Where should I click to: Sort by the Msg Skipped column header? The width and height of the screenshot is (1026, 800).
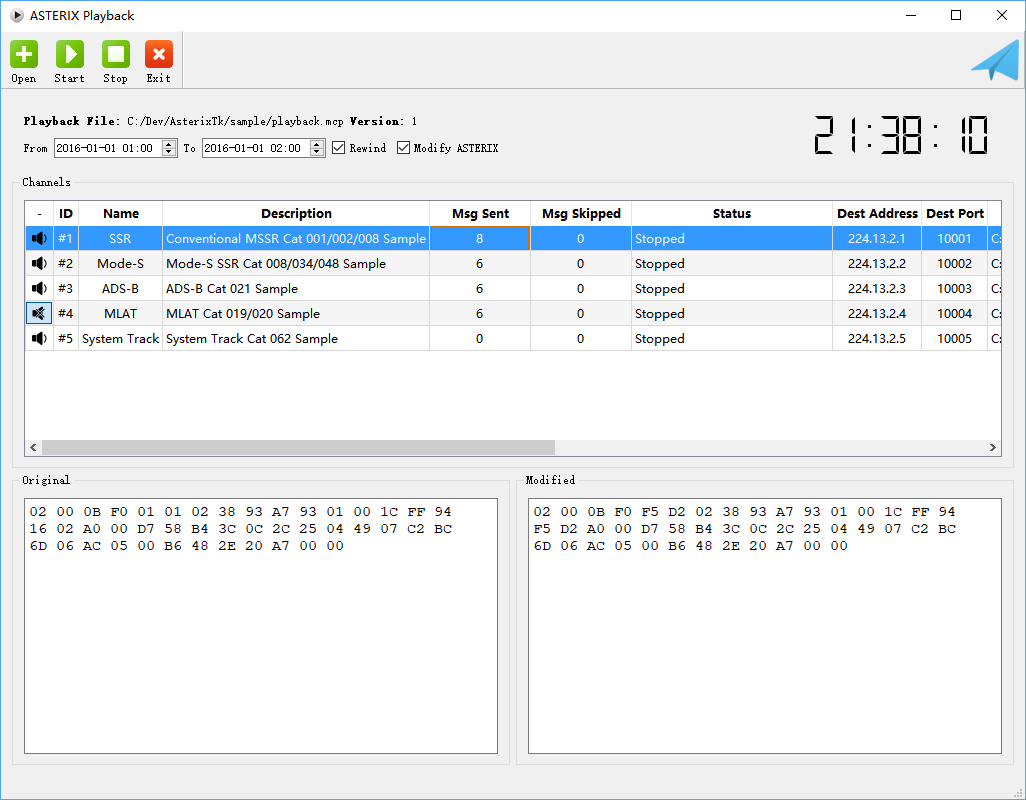tap(581, 214)
